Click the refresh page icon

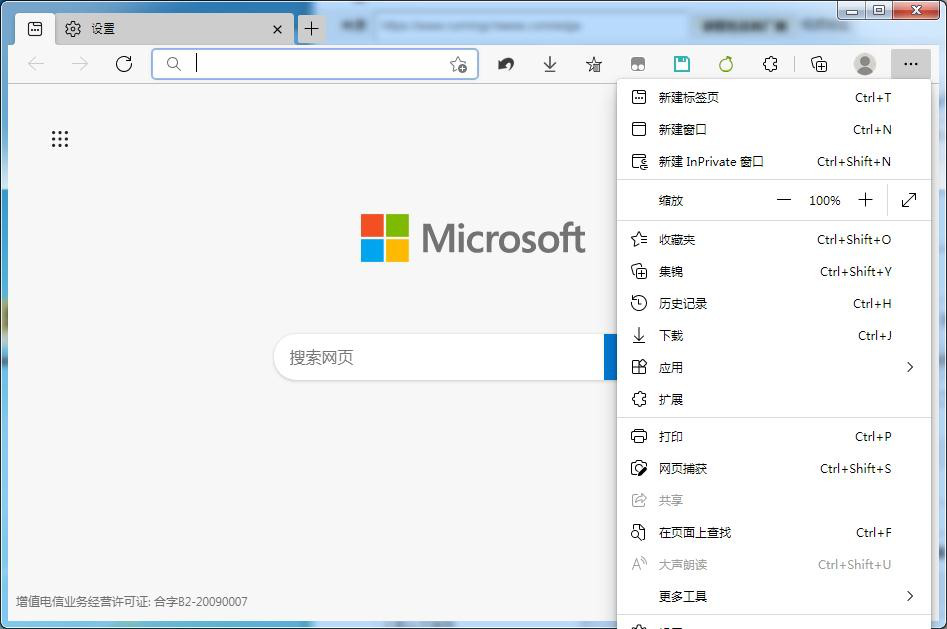click(x=124, y=64)
